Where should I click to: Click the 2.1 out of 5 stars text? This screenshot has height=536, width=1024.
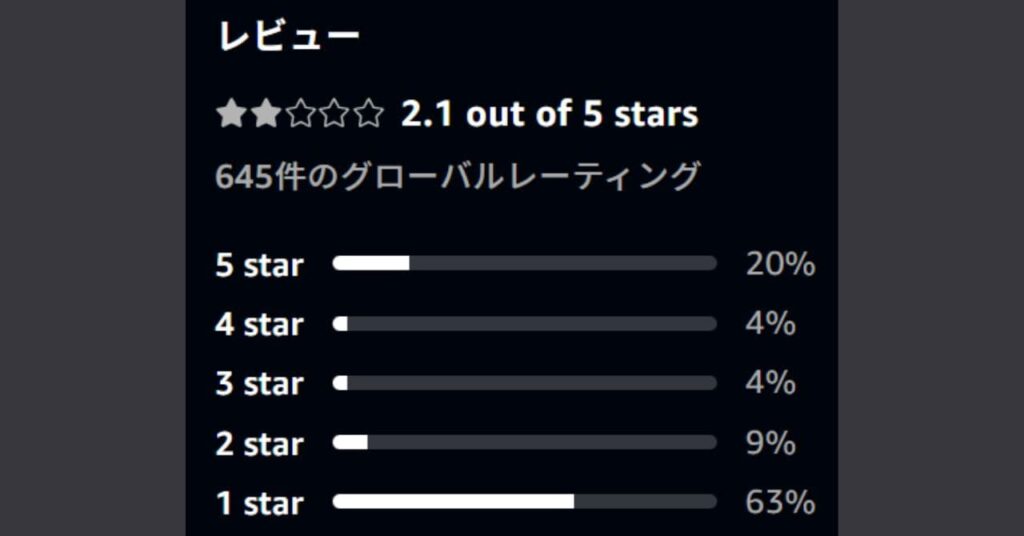point(549,114)
